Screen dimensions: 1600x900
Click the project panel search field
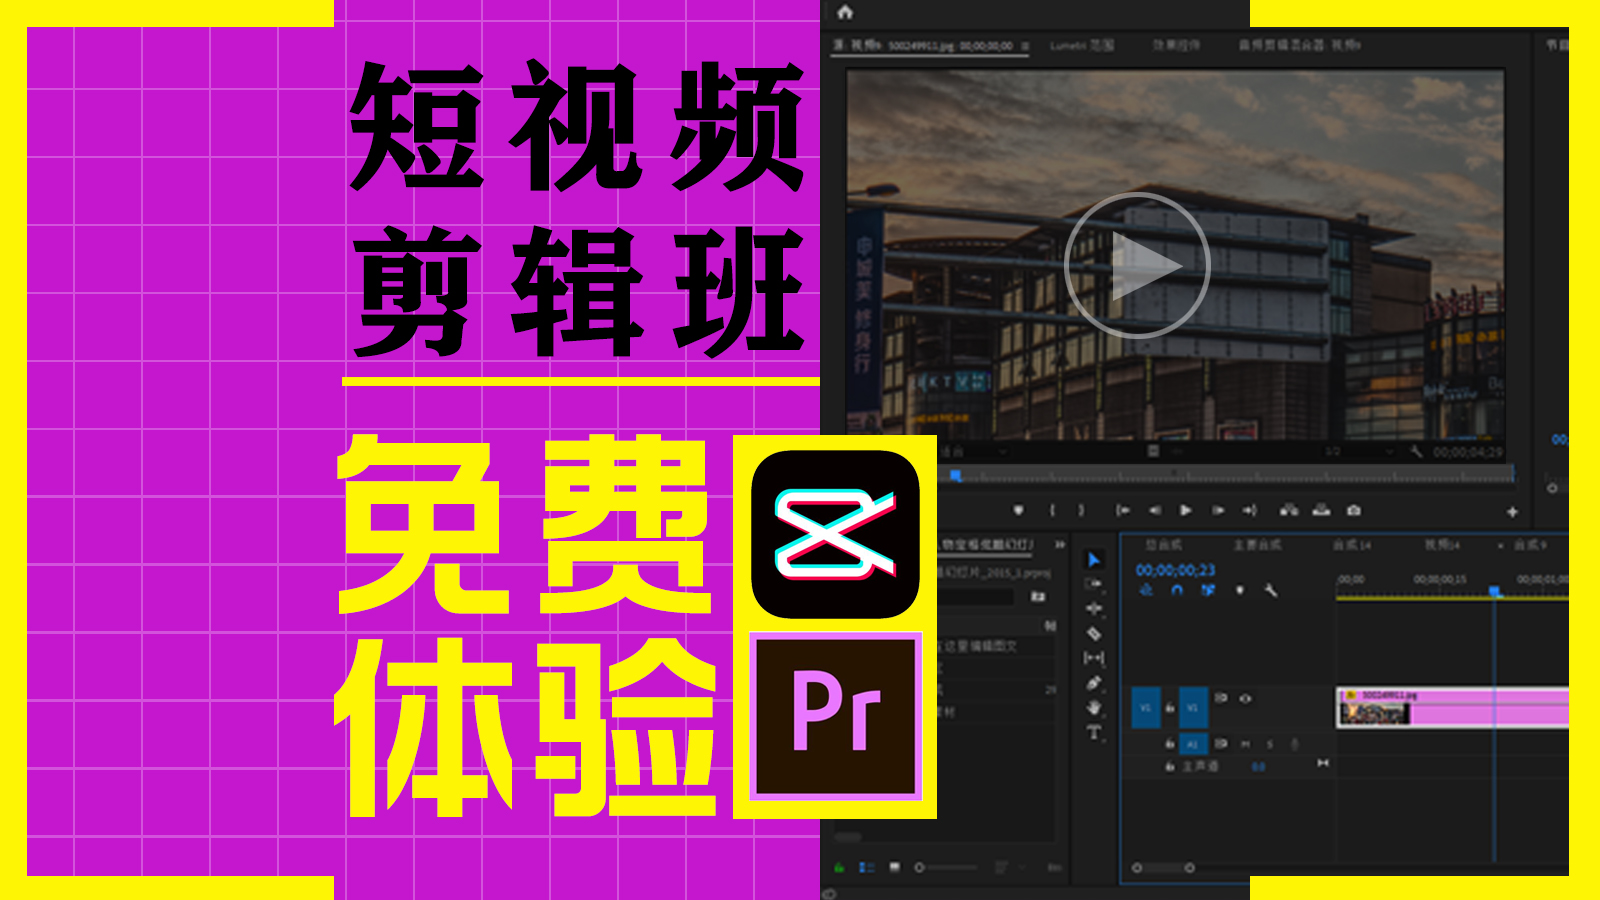pyautogui.click(x=978, y=597)
